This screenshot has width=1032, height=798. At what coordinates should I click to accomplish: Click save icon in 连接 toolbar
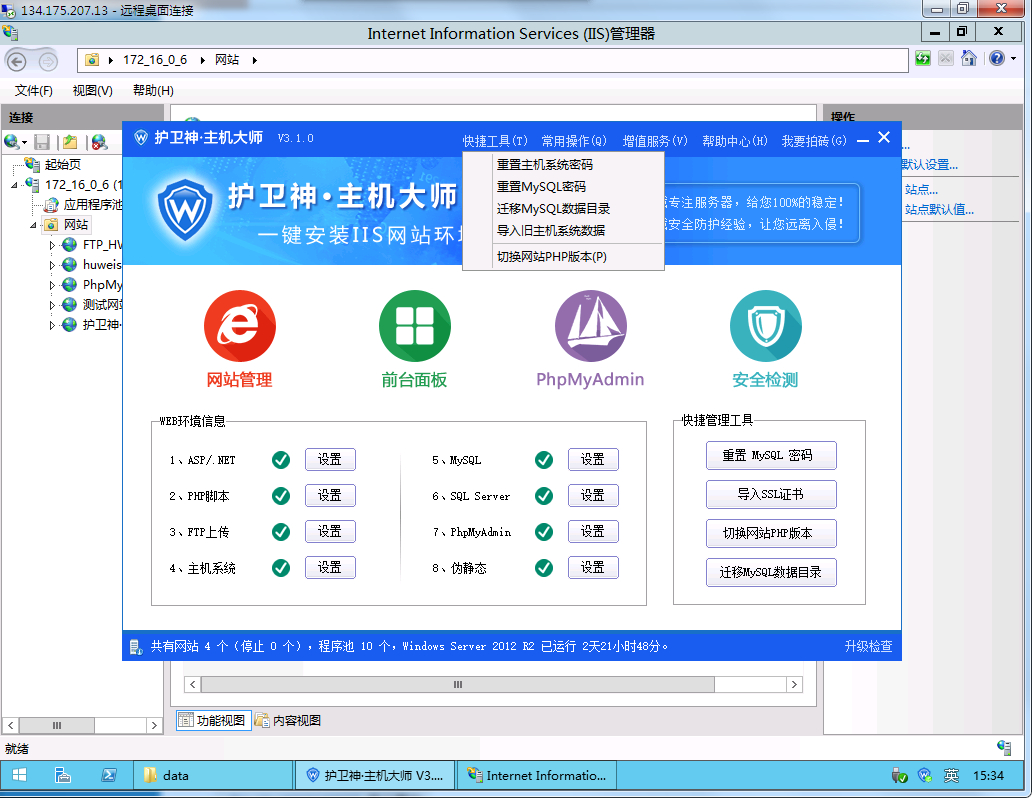[42, 142]
